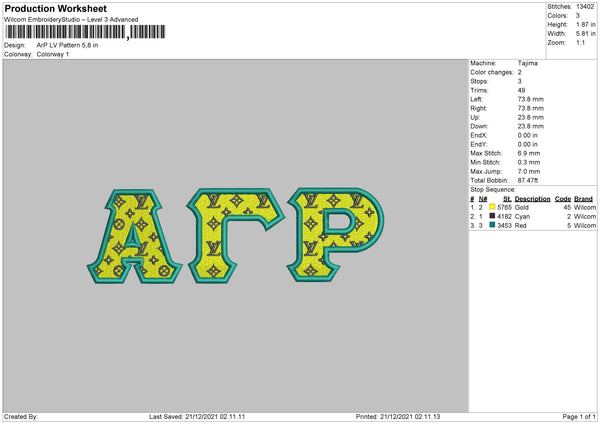
Task: Click the Cyan description in stop sequence
Action: tap(522, 217)
